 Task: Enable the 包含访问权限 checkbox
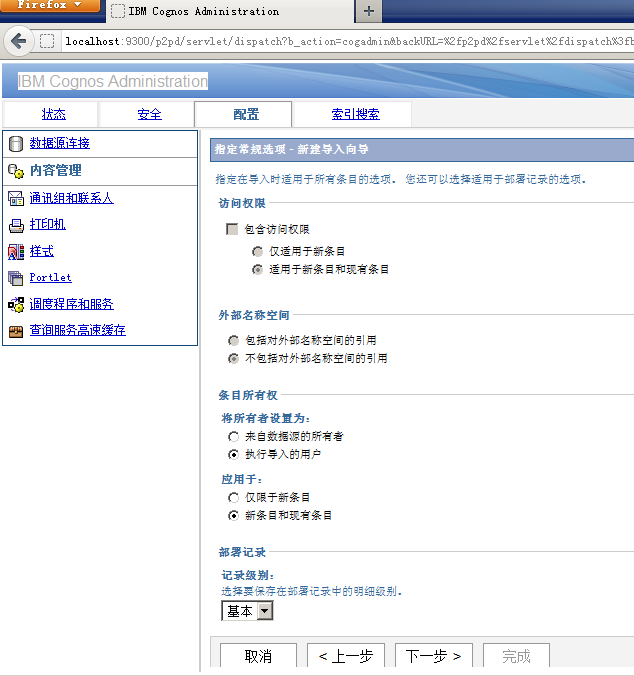coord(232,229)
